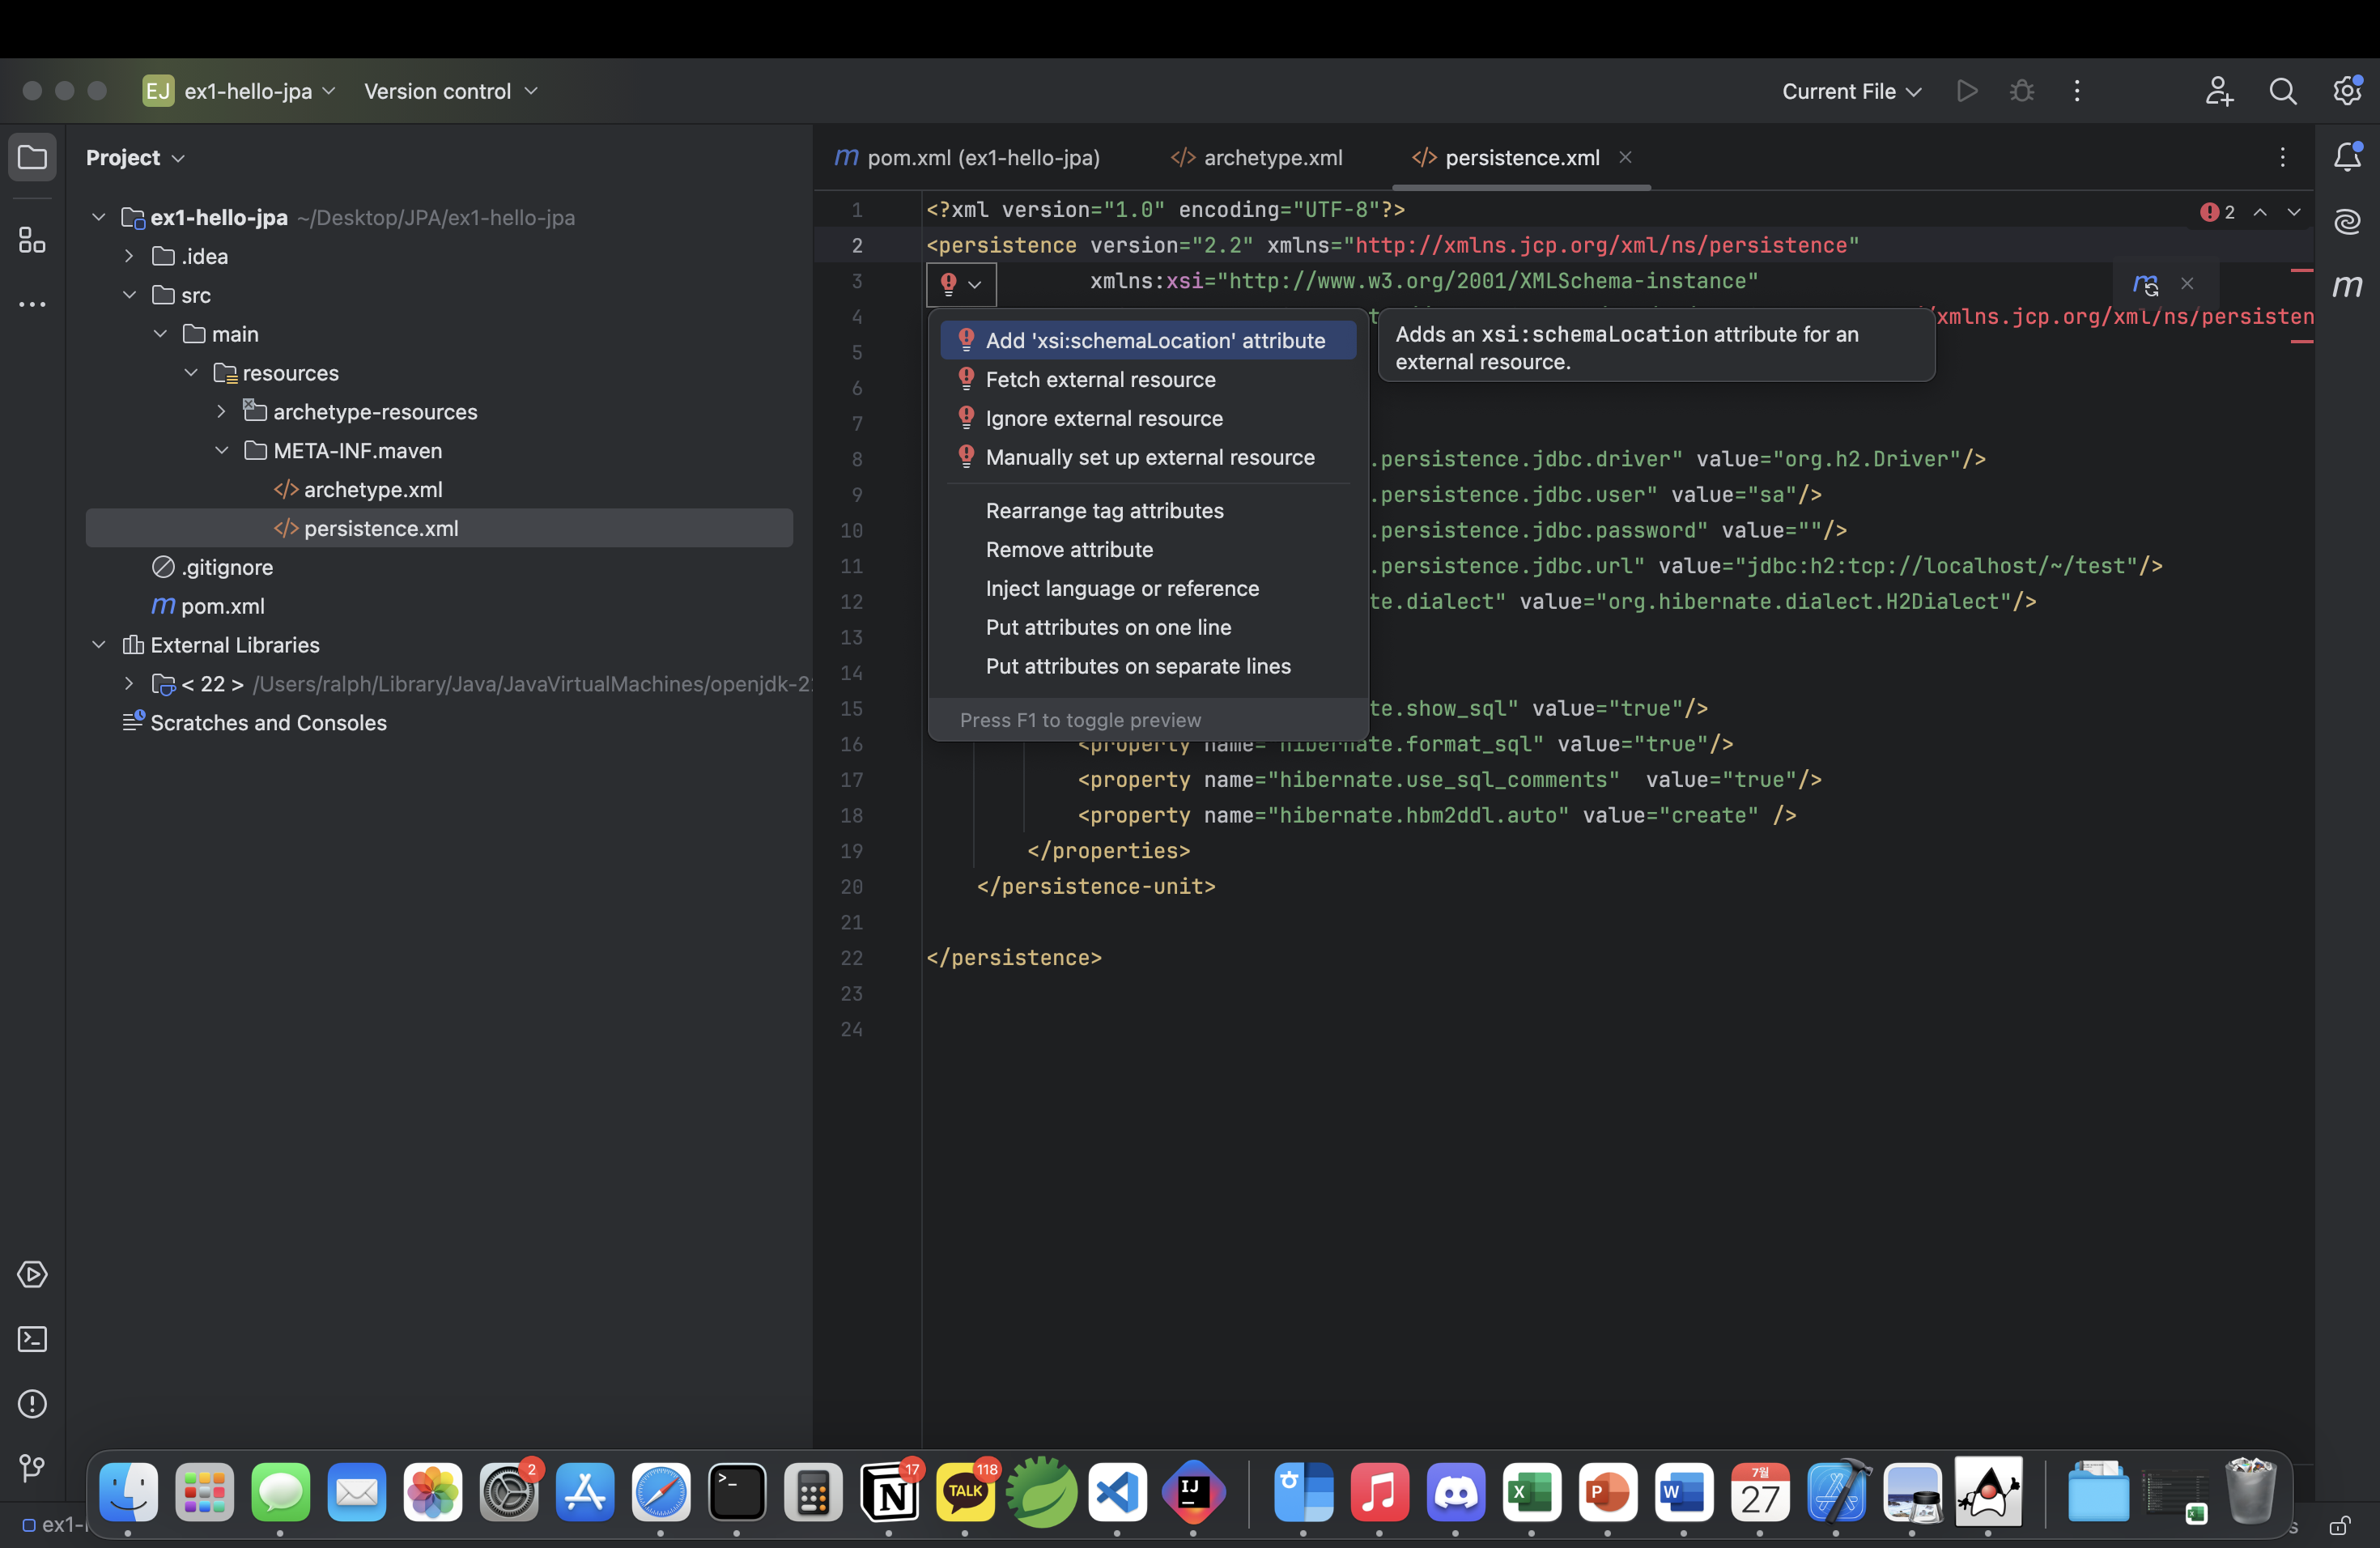Open the Services tool window icon
Viewport: 2380px width, 1548px height.
[x=32, y=1274]
